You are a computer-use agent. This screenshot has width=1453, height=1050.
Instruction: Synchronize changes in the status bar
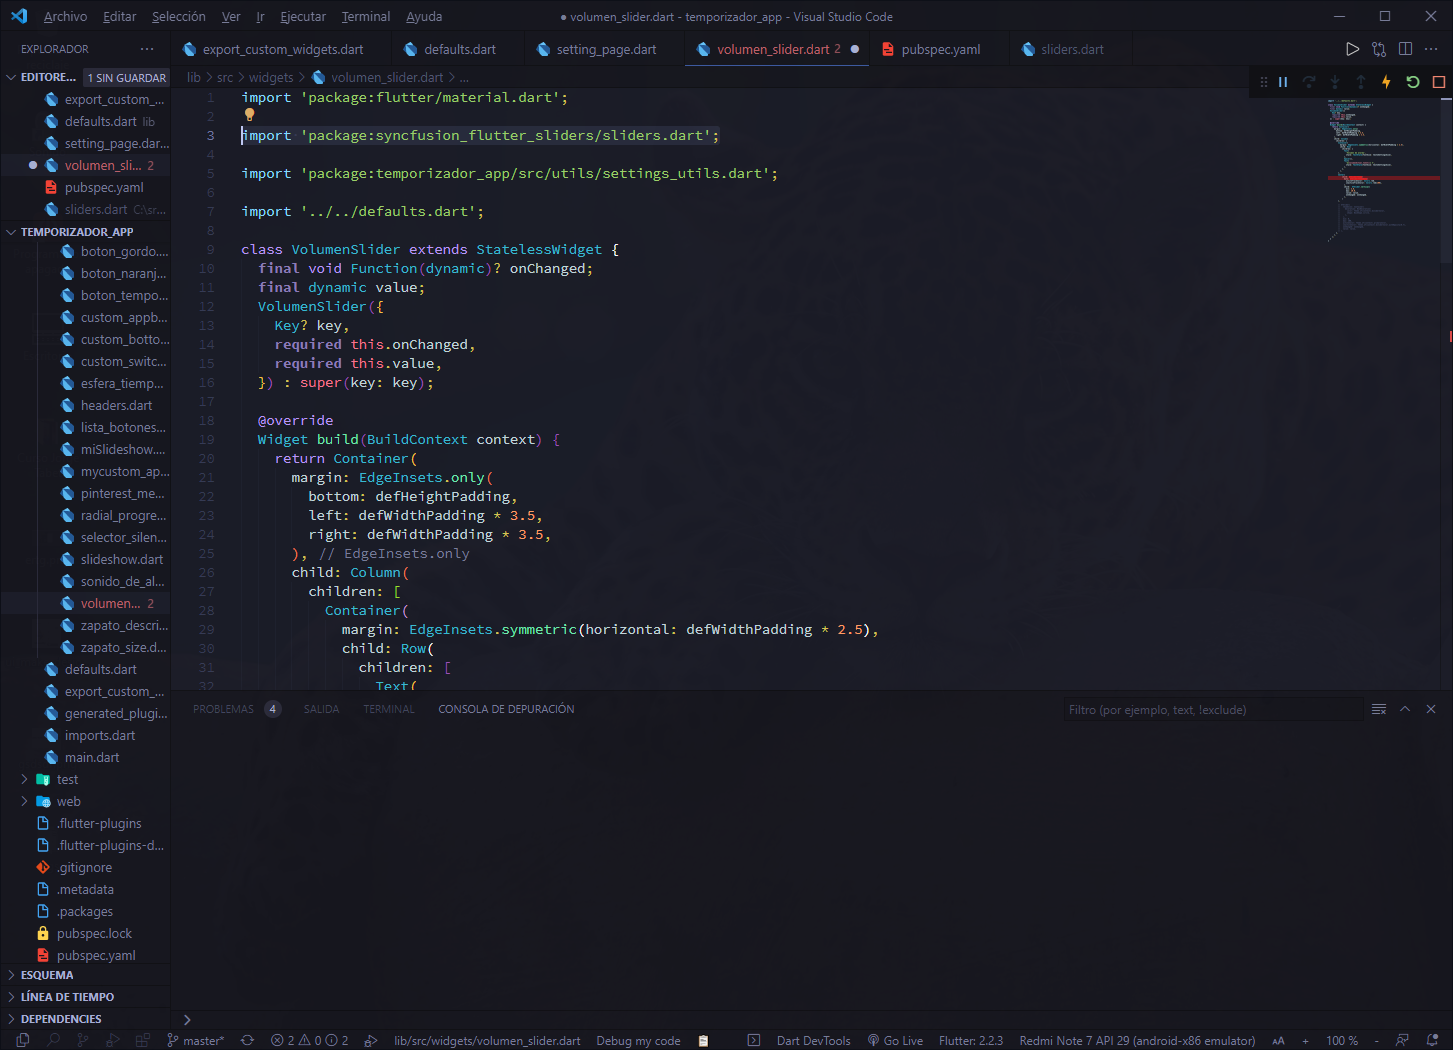point(247,1041)
